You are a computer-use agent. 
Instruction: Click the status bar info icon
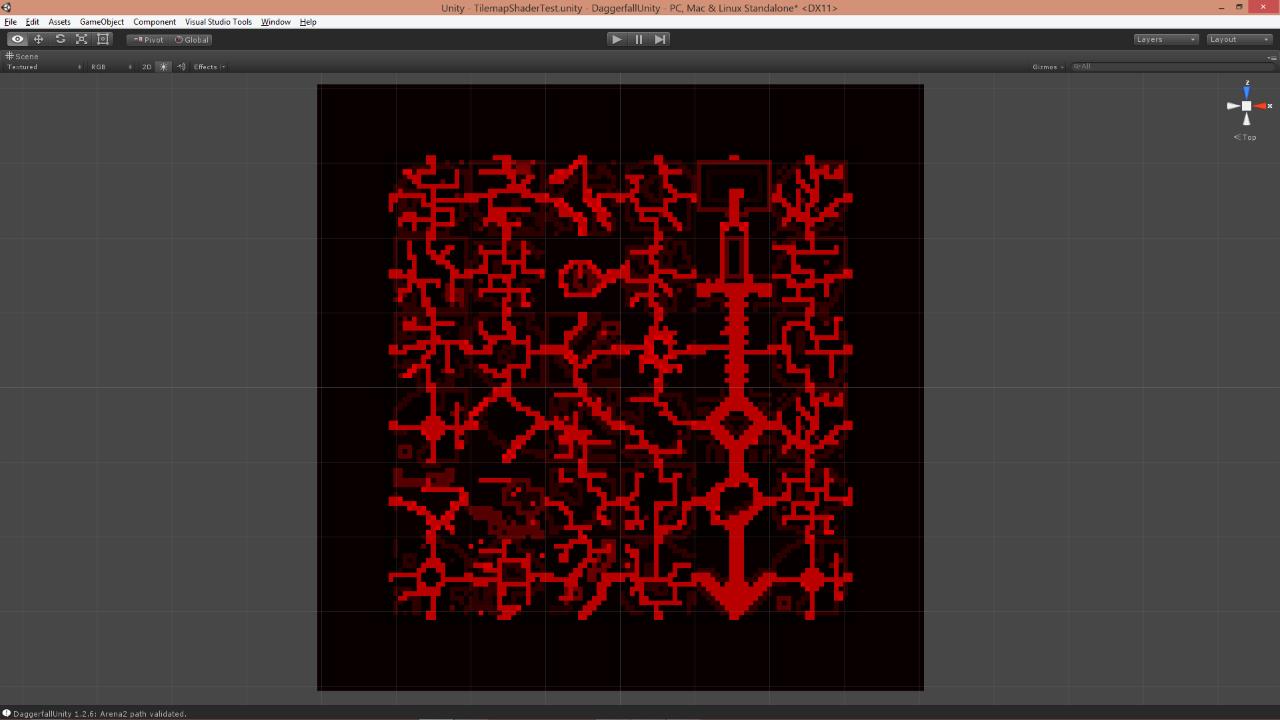pos(6,714)
